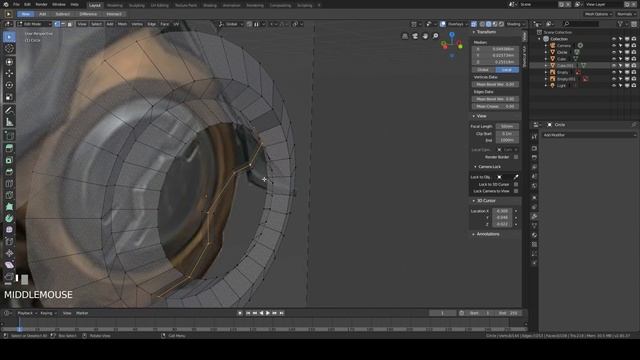Activate the Bevel tool
The width and height of the screenshot is (640, 360).
(x=9, y=172)
